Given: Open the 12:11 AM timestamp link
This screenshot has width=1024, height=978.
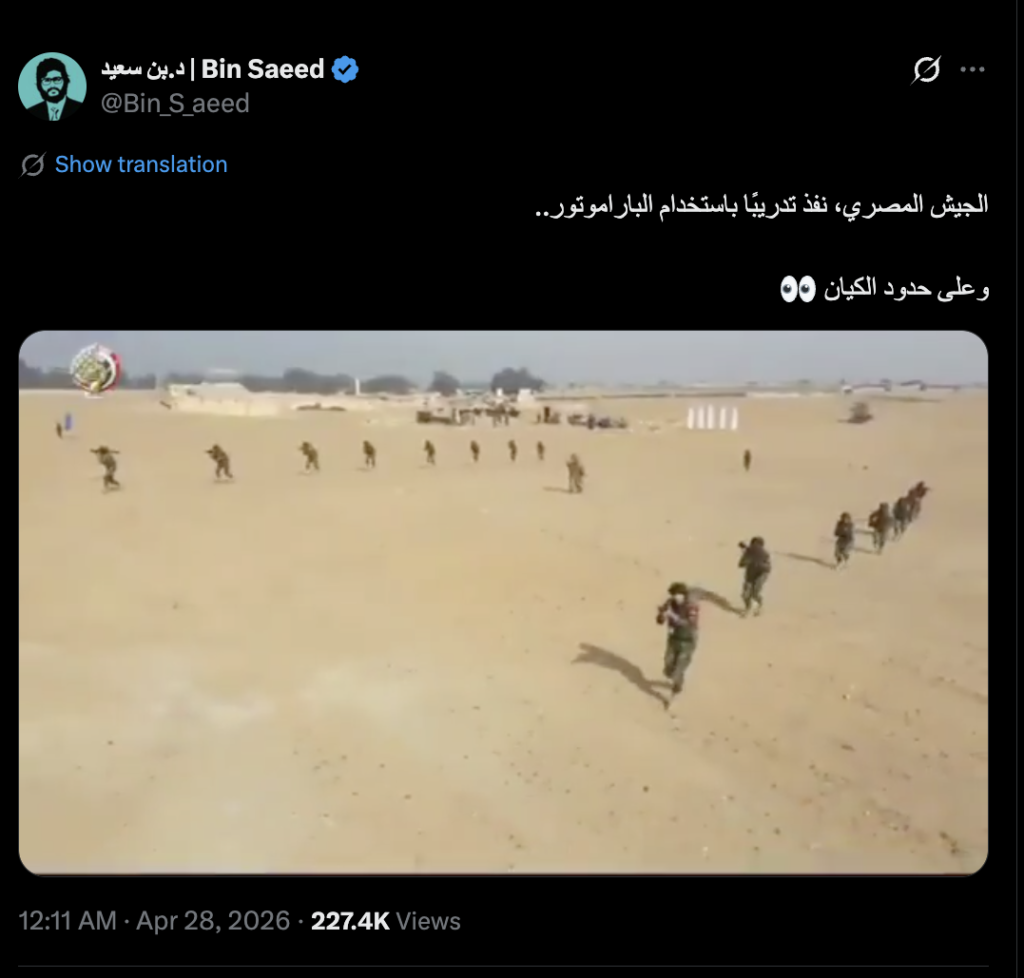Looking at the screenshot, I should (67, 921).
